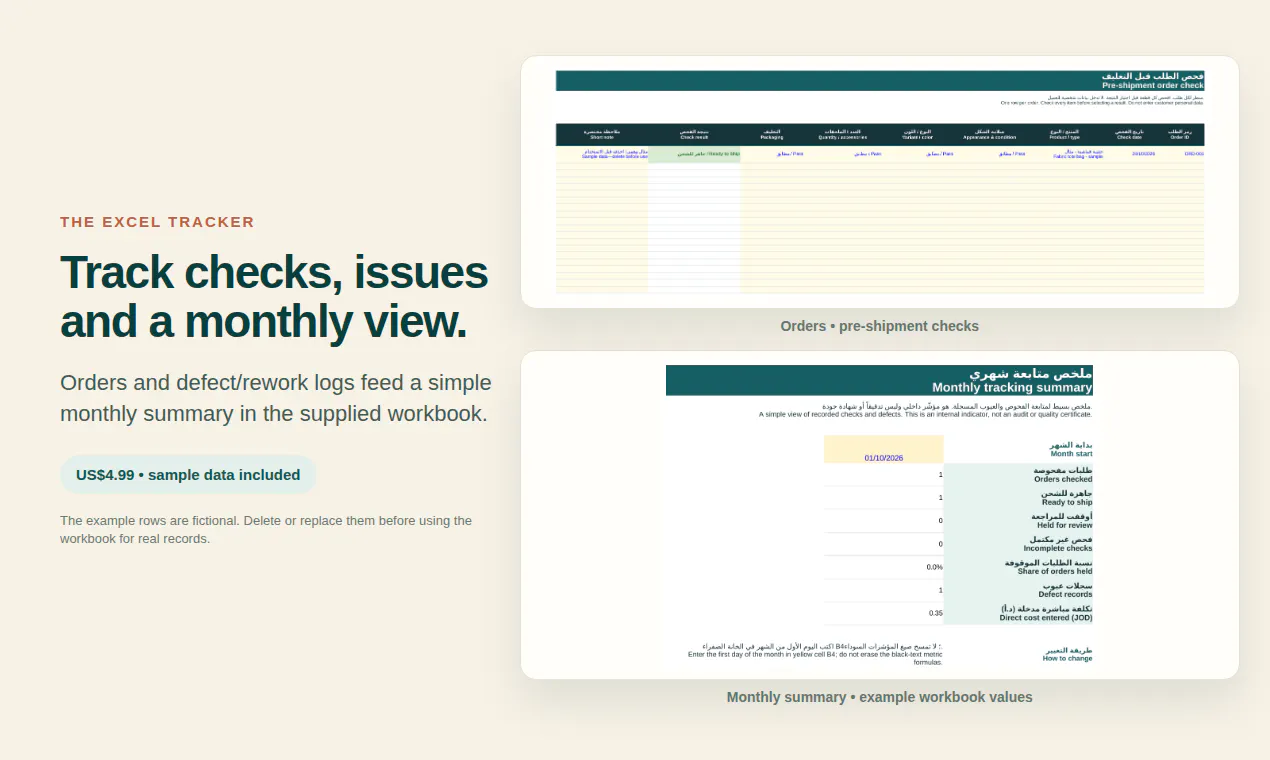The width and height of the screenshot is (1270, 760).
Task: Click the 'Short note' column header
Action: (x=602, y=134)
